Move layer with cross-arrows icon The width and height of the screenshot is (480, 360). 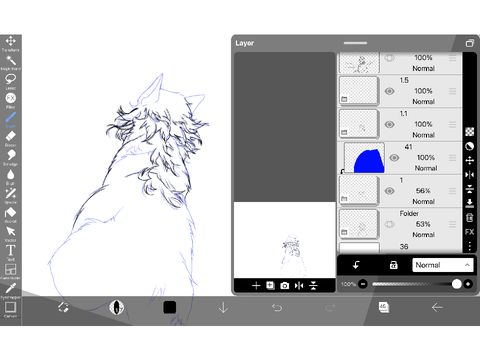click(x=470, y=161)
